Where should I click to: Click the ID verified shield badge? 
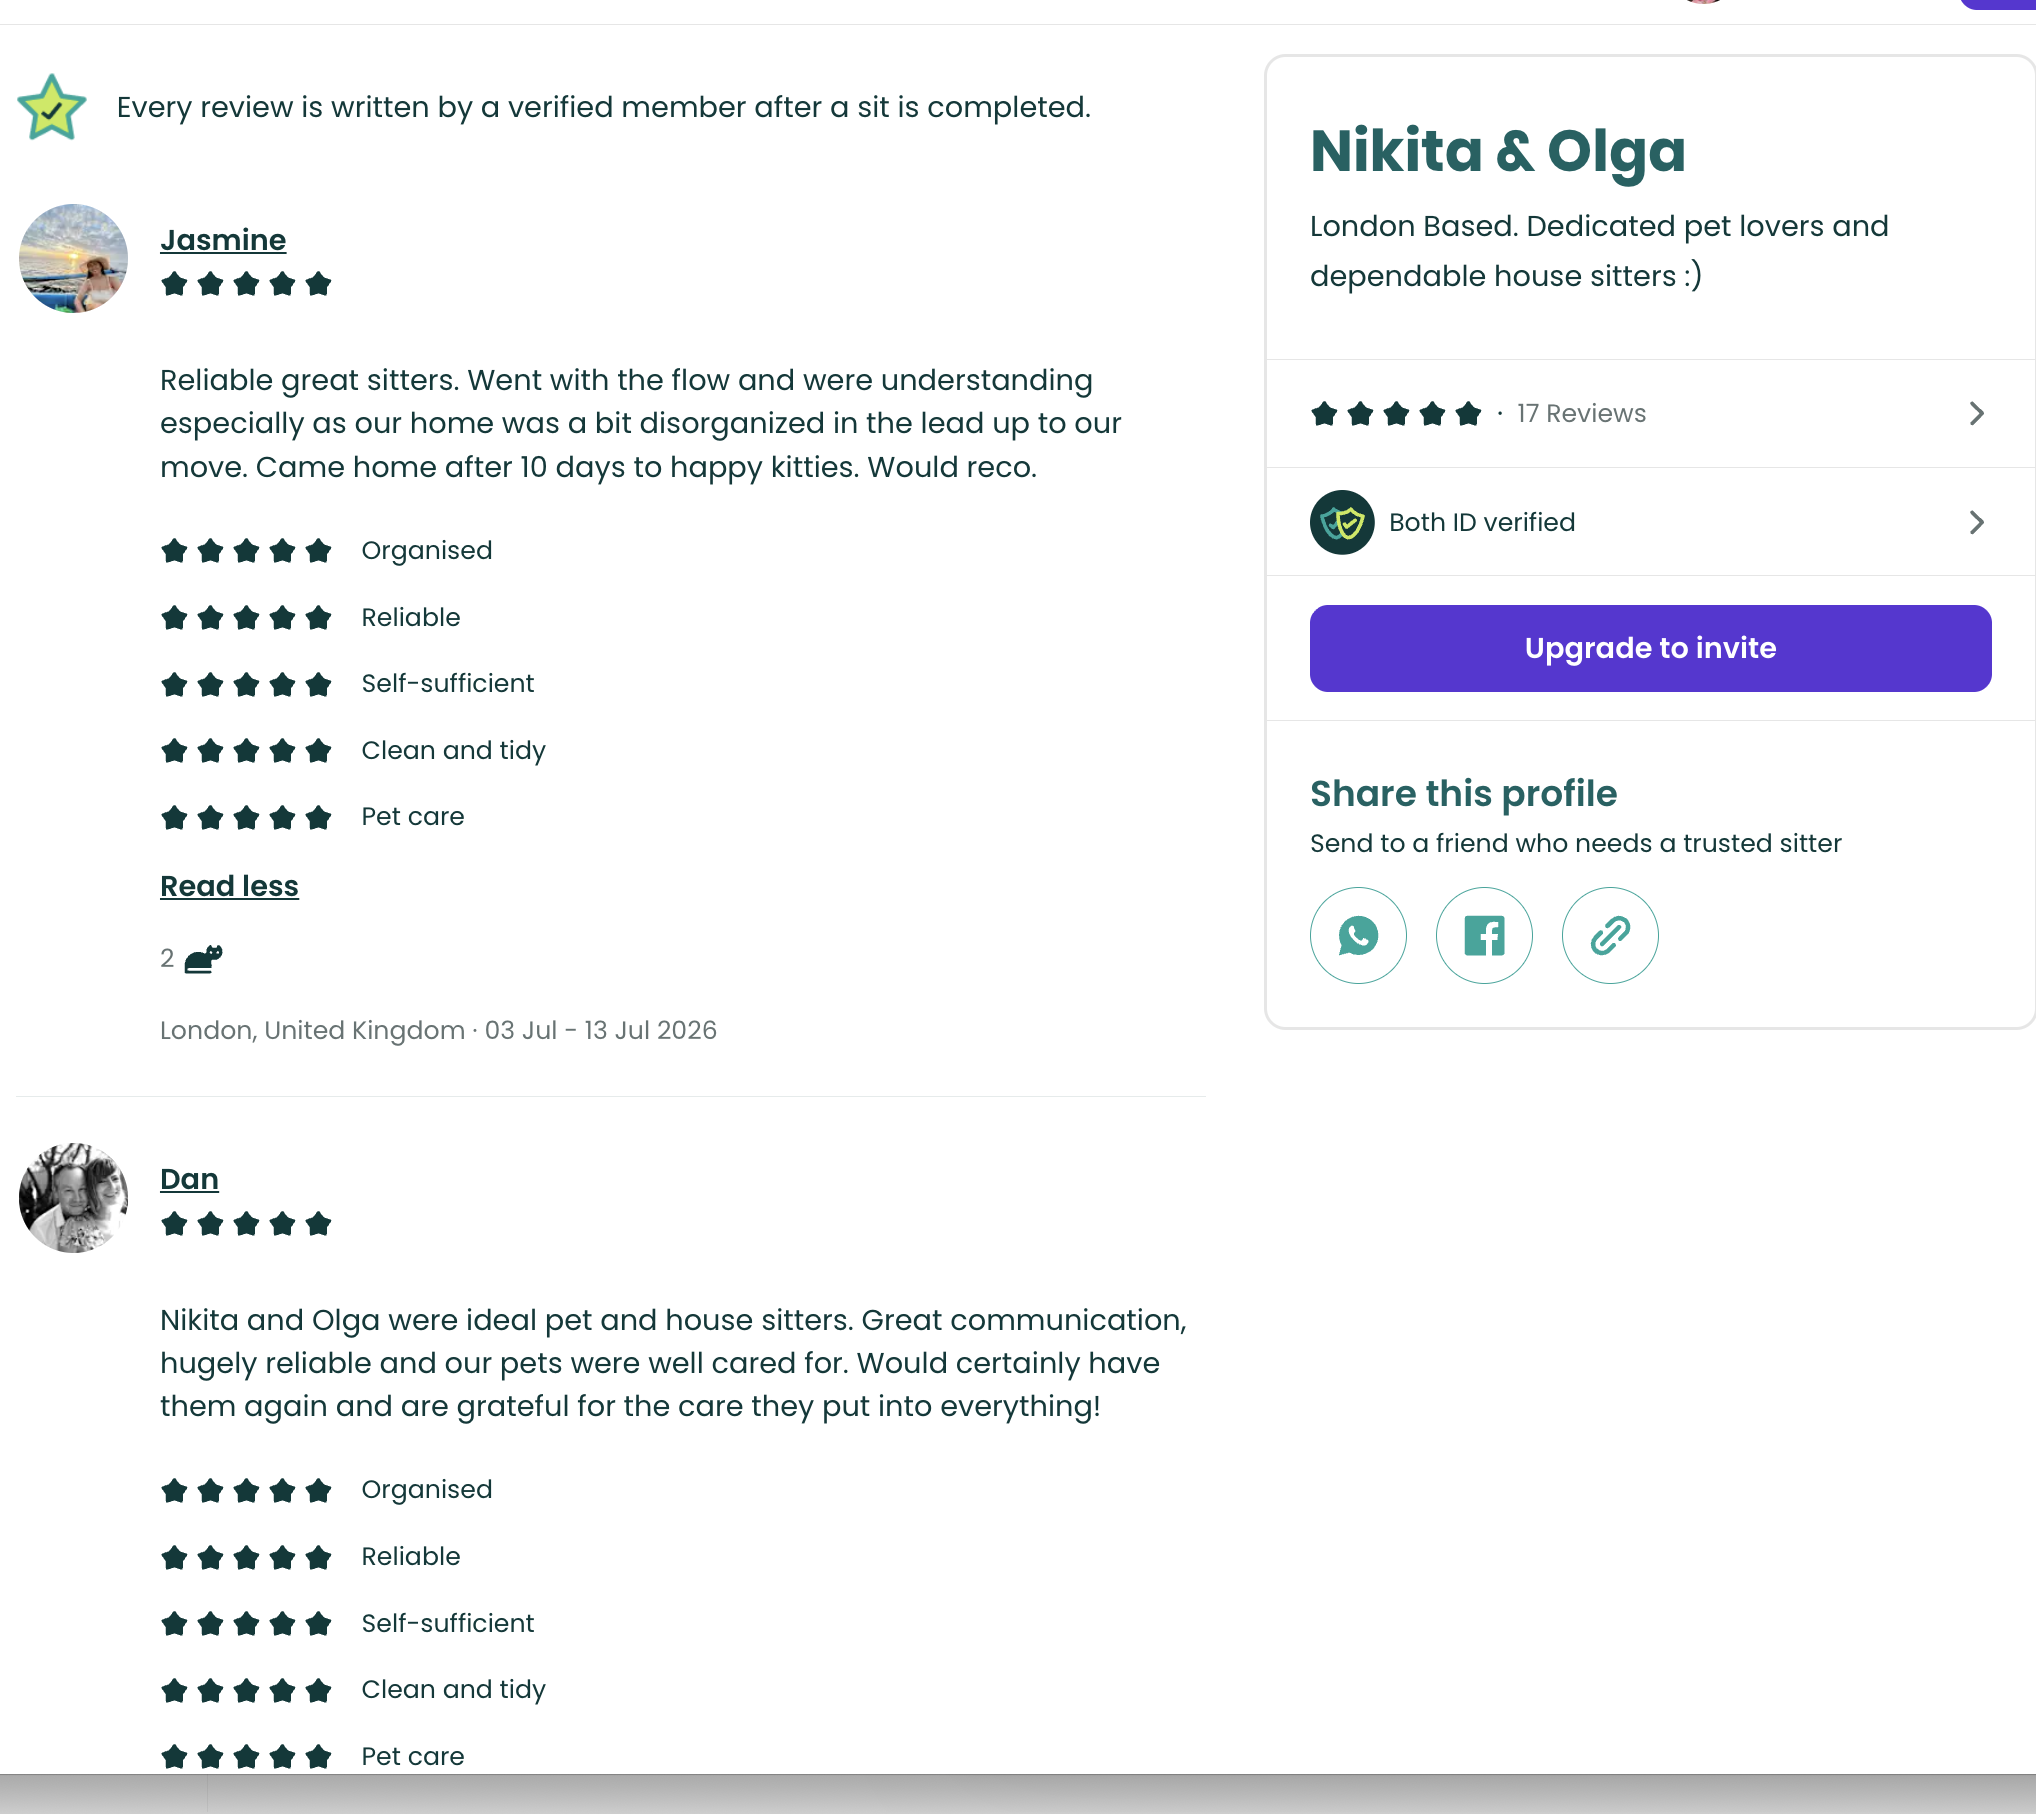[1342, 522]
